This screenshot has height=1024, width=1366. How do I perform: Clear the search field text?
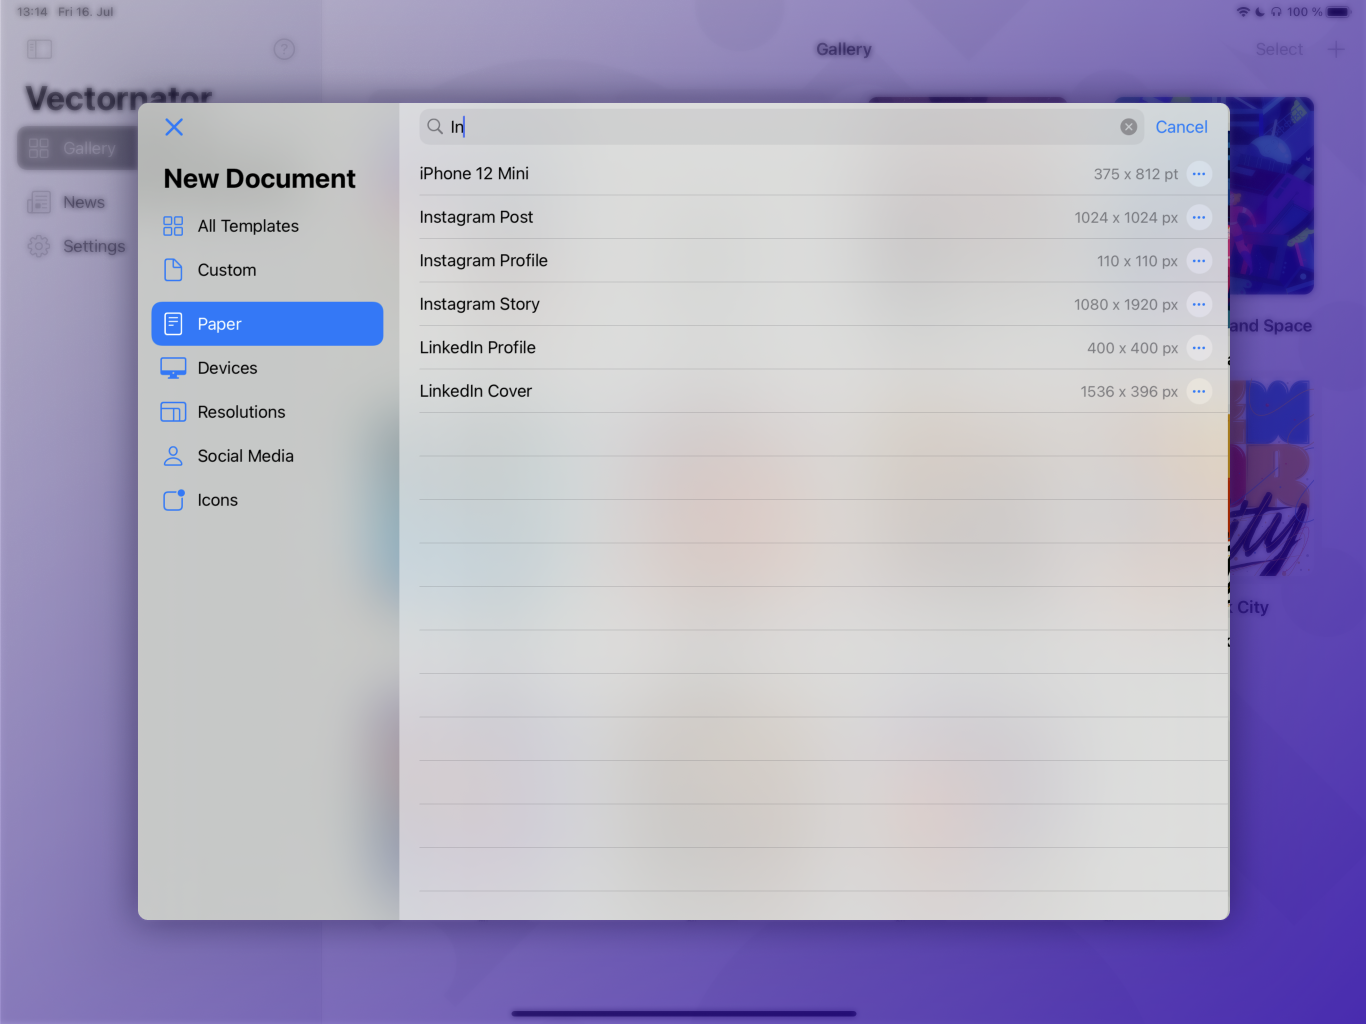[1128, 127]
